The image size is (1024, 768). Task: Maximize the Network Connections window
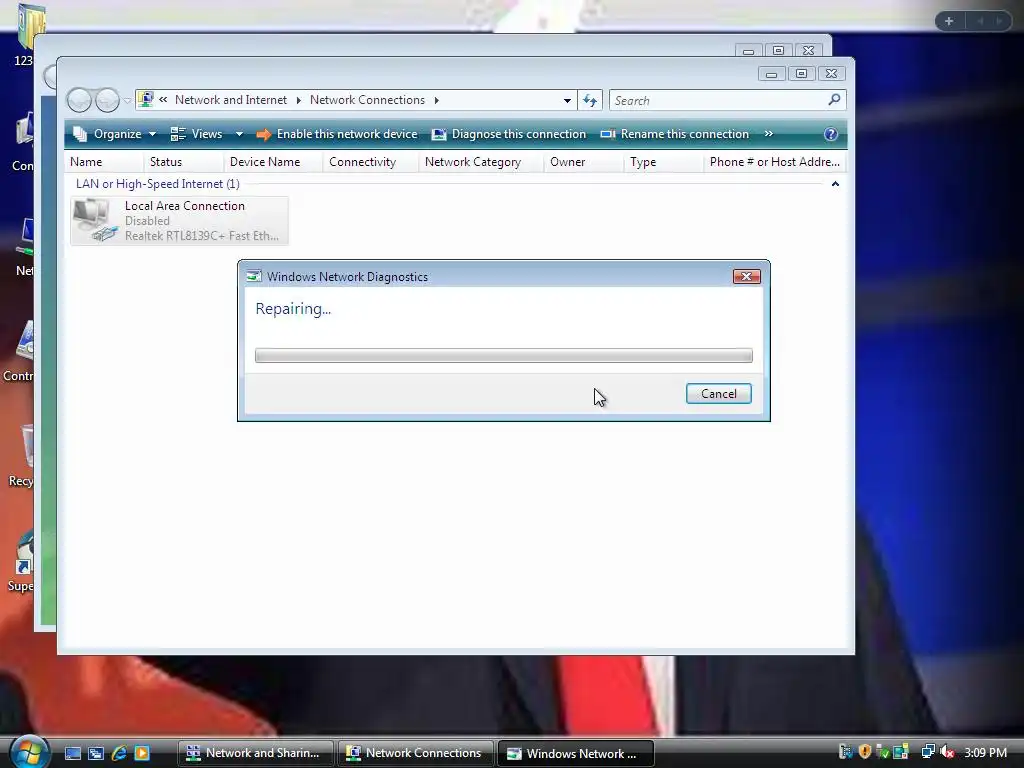(x=801, y=74)
